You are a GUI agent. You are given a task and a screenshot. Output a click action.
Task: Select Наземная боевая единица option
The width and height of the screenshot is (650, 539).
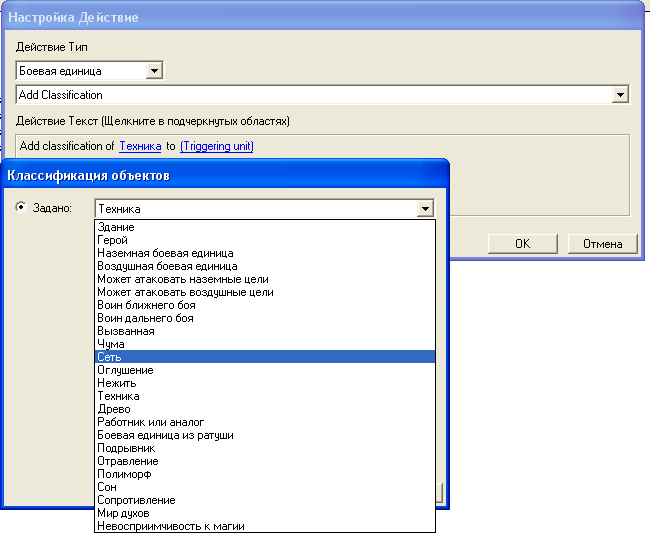point(265,253)
